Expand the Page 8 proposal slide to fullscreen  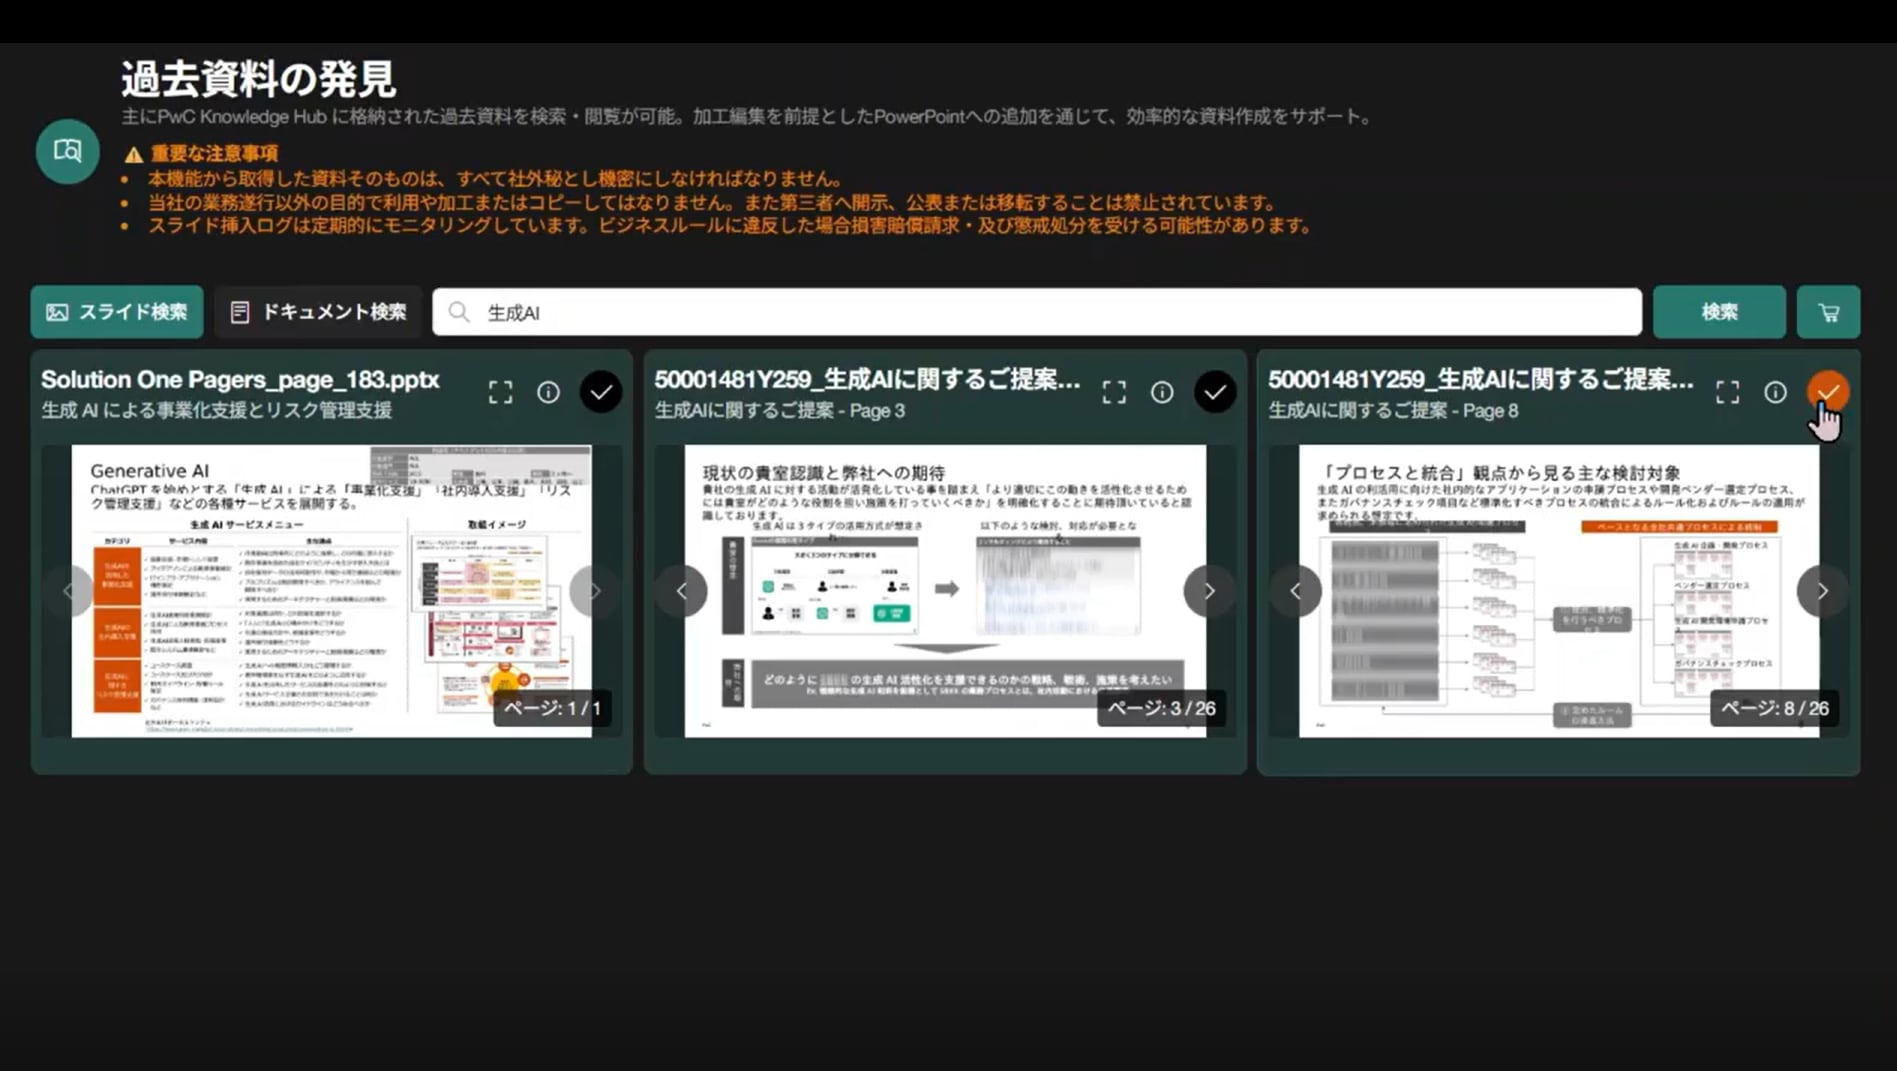[x=1727, y=392]
